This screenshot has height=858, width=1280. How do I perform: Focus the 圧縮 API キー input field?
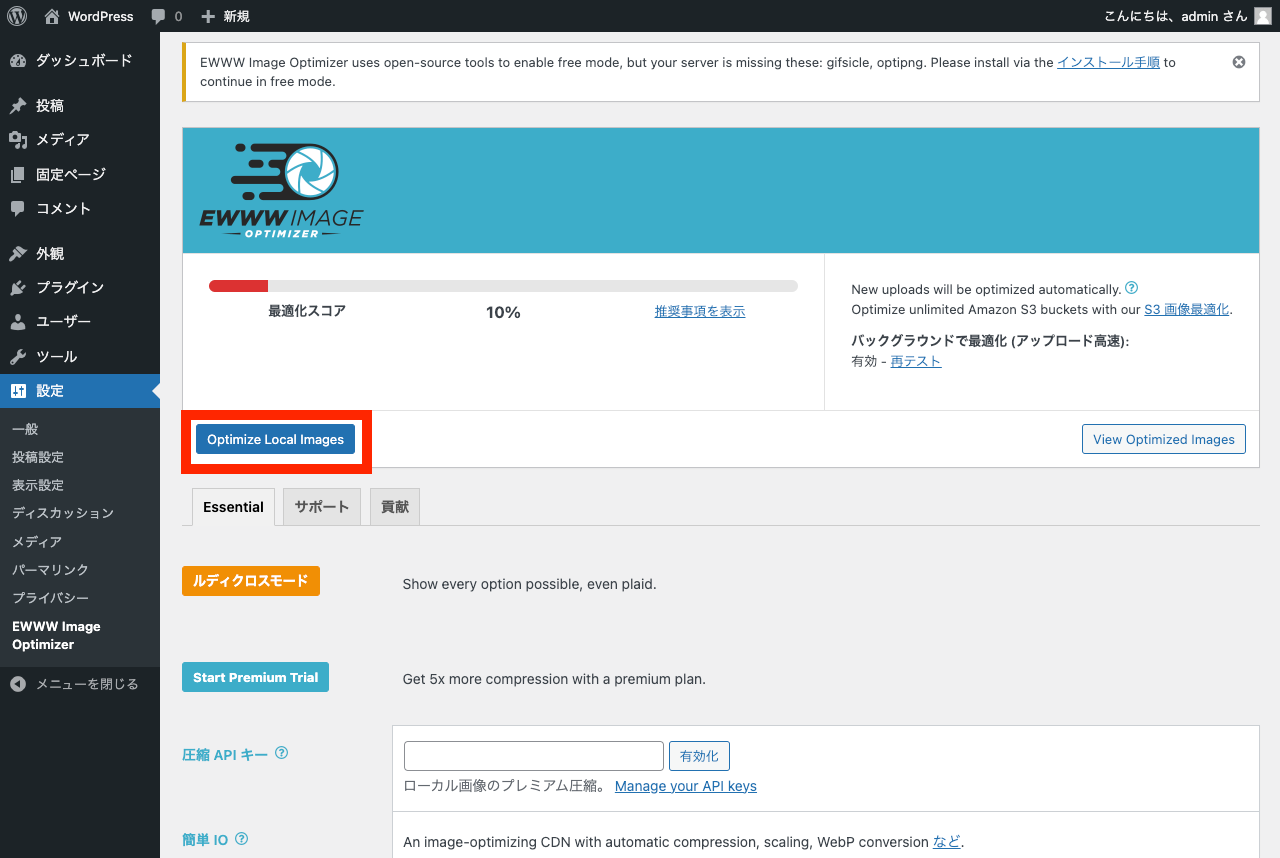tap(534, 756)
